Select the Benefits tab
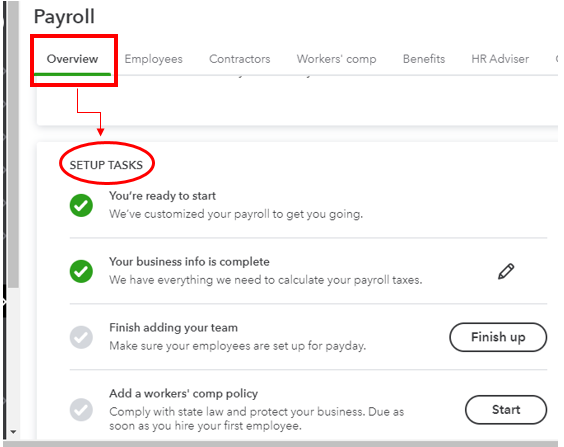This screenshot has height=447, width=564. (x=424, y=59)
